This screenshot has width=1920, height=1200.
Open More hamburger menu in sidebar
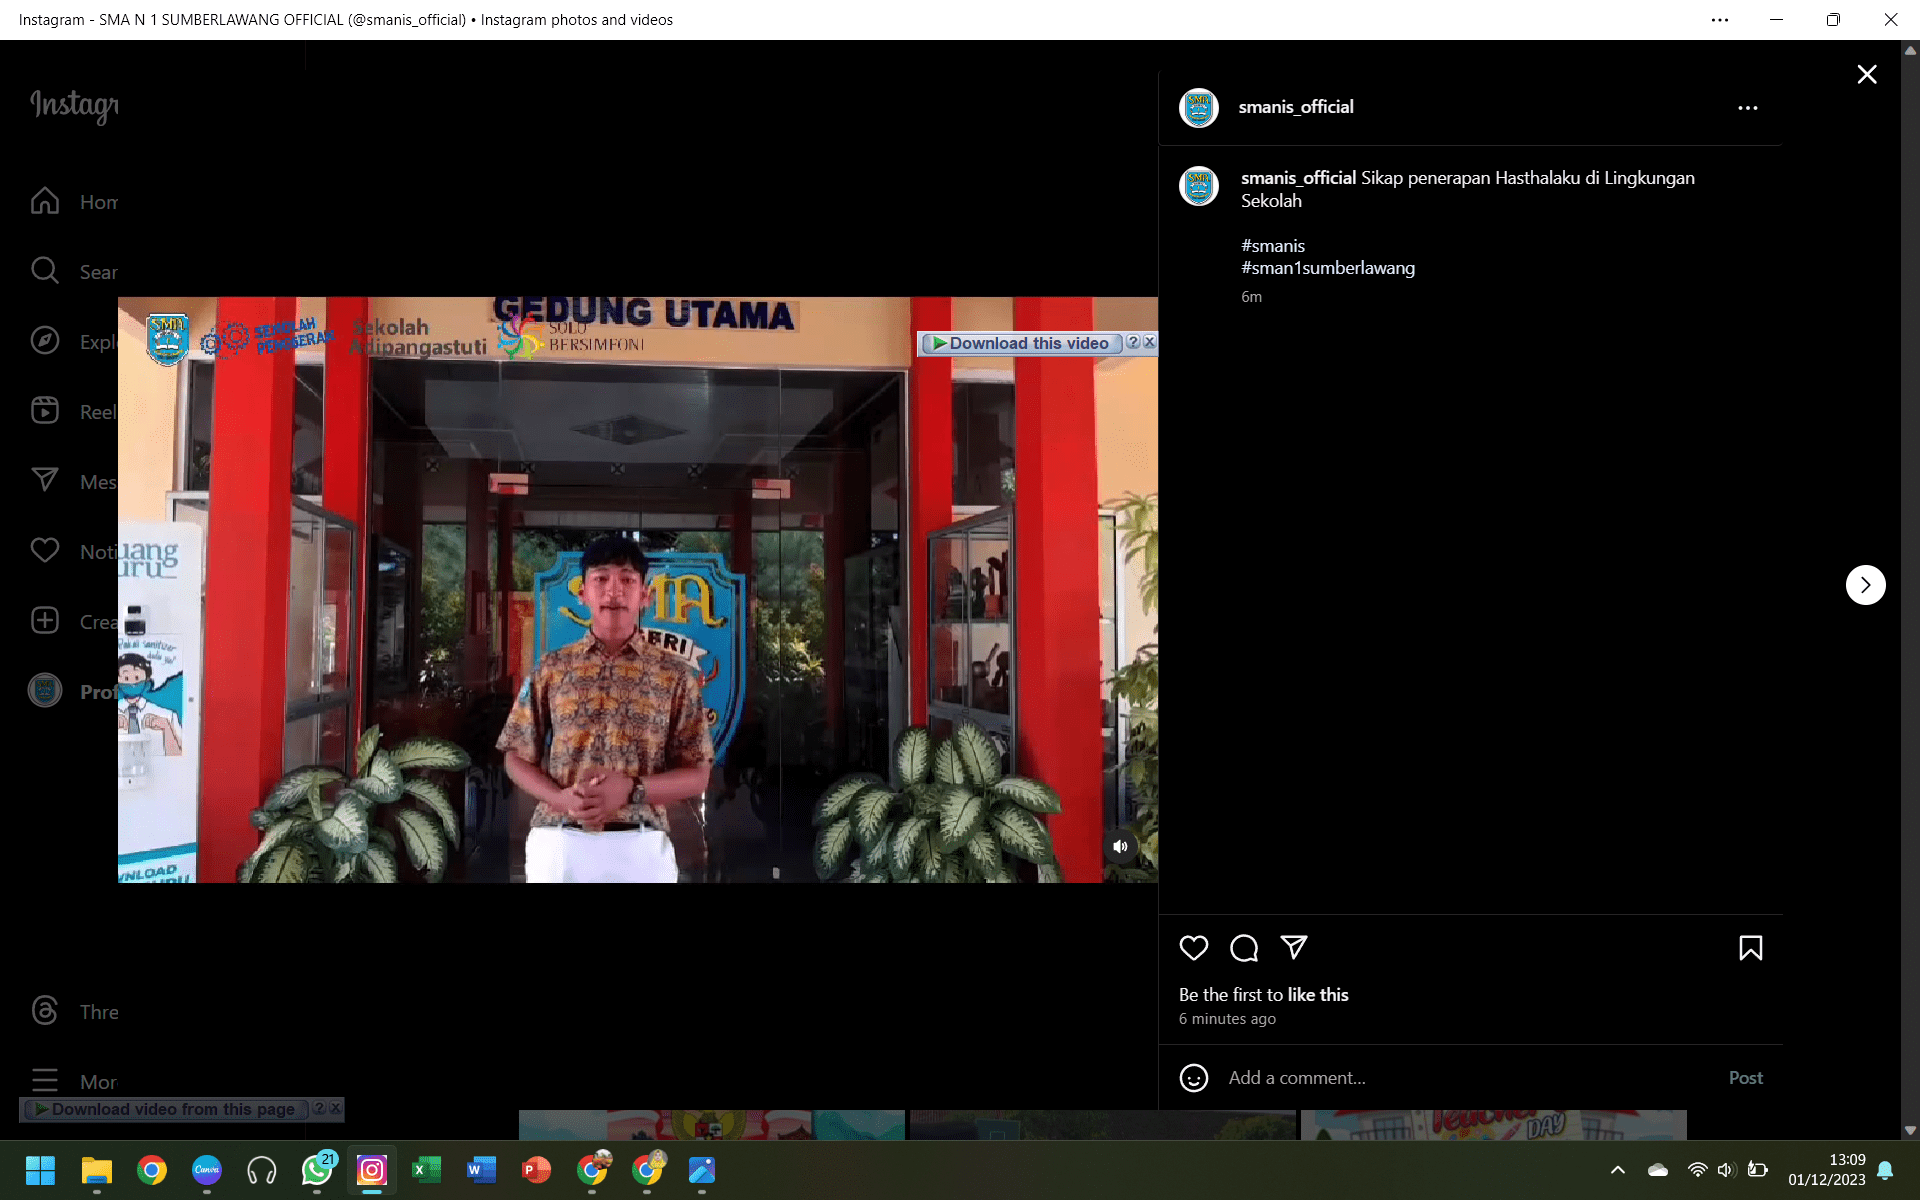tap(45, 1081)
